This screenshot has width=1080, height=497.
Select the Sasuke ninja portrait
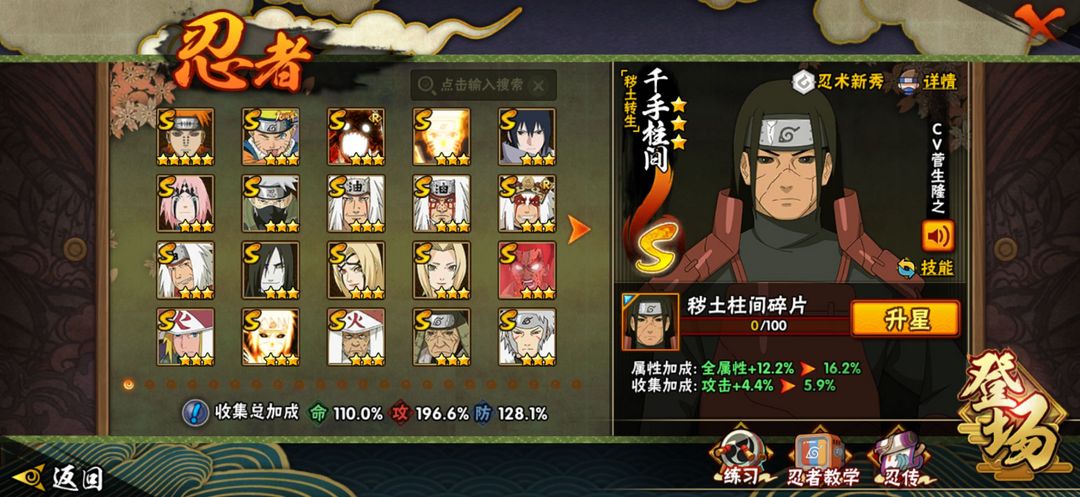(527, 136)
